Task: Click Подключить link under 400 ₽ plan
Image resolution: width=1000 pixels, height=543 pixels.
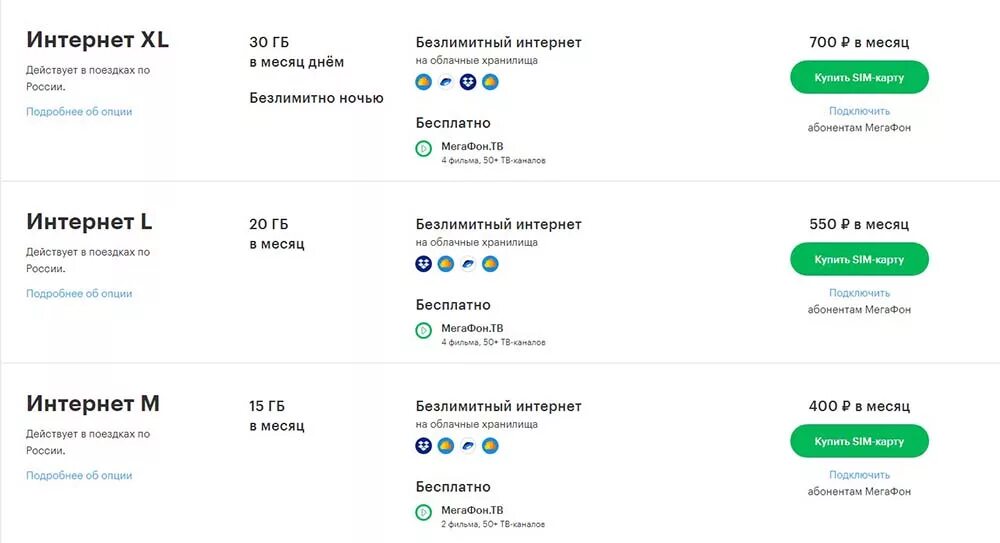Action: click(859, 475)
